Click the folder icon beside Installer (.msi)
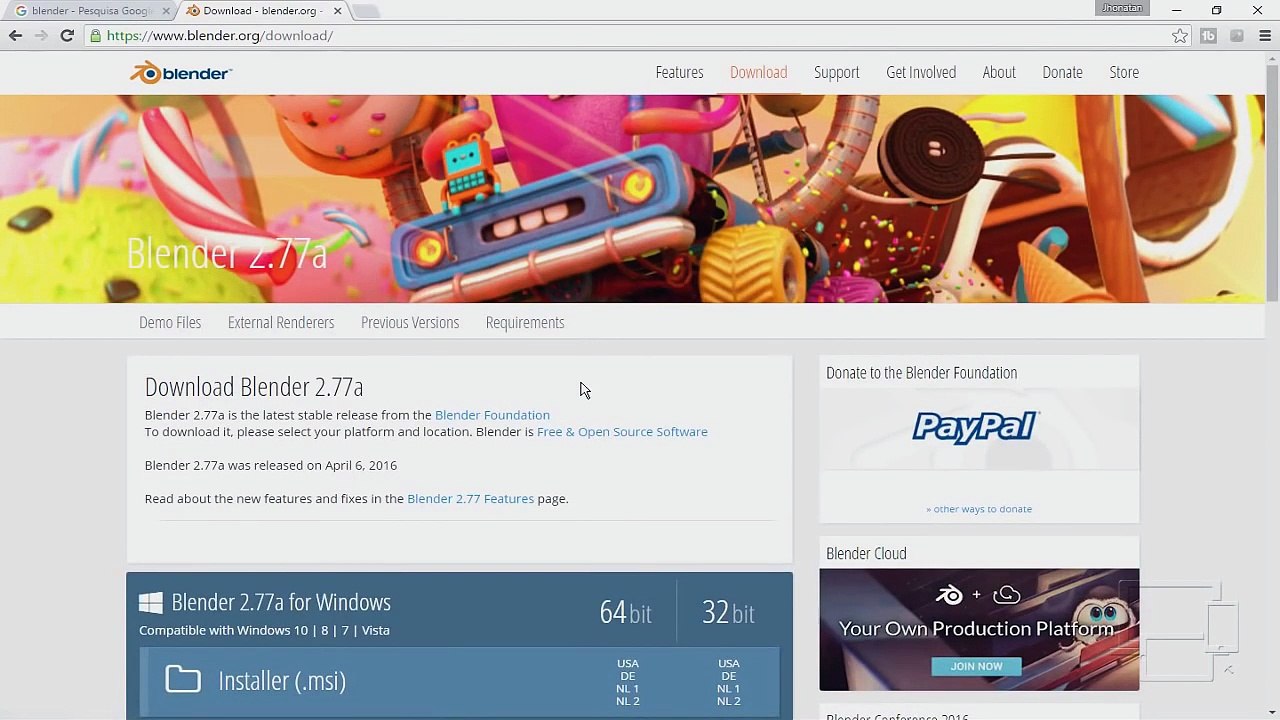The width and height of the screenshot is (1280, 720). click(183, 680)
